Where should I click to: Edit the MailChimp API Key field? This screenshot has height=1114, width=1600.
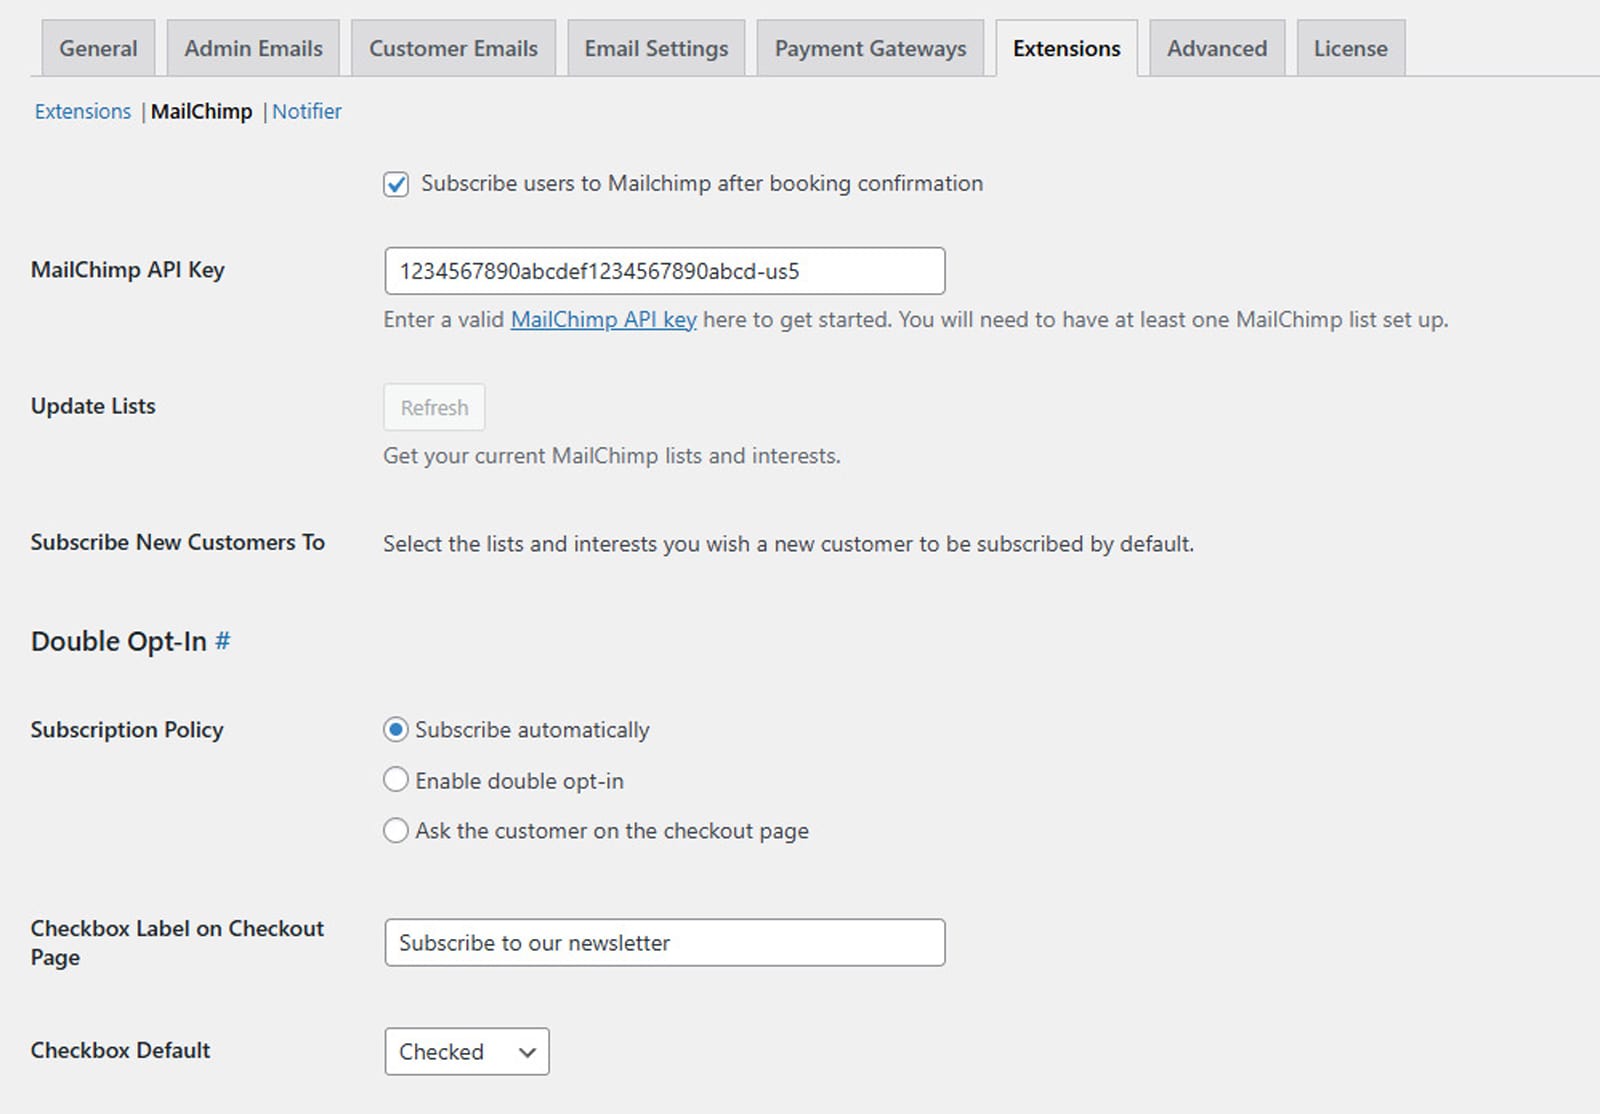pos(664,270)
